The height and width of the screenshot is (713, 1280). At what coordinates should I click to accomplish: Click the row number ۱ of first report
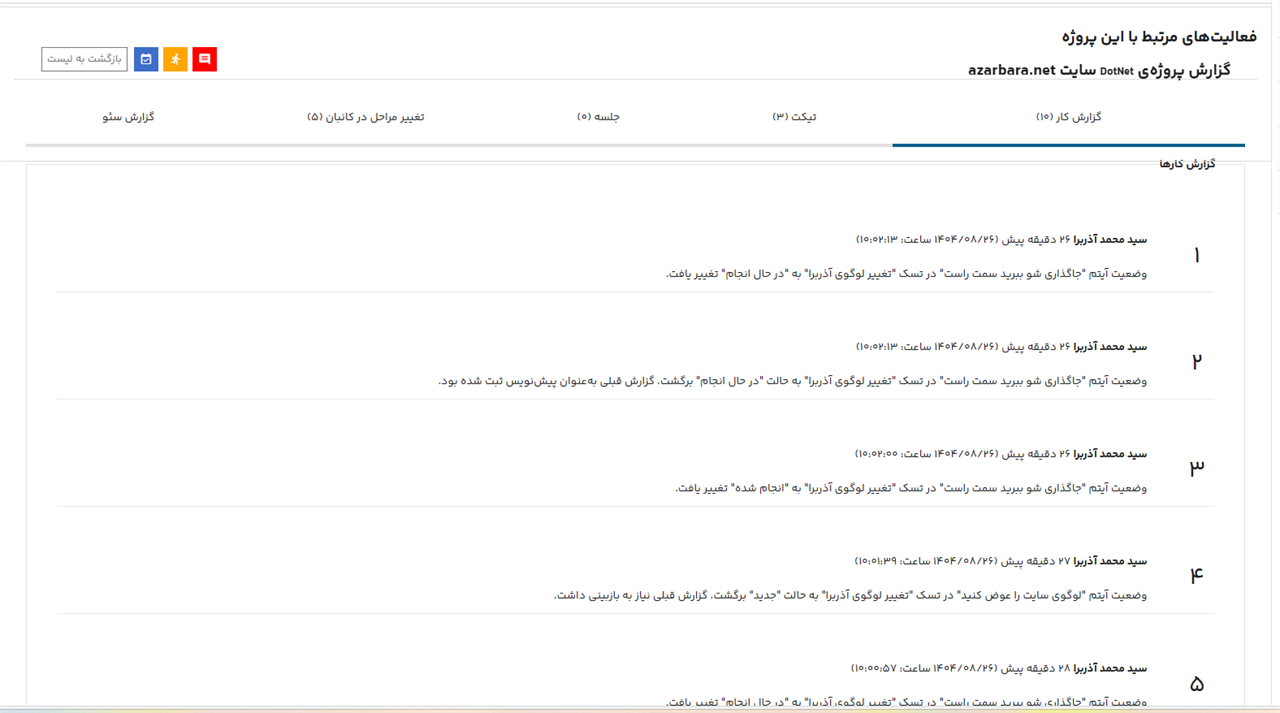click(x=1196, y=256)
